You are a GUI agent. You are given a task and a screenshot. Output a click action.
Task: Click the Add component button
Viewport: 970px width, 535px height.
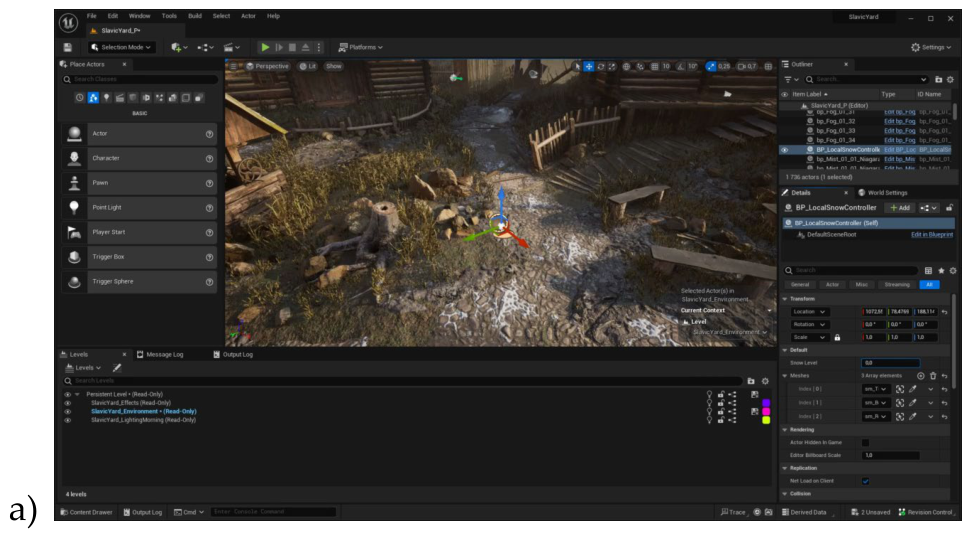(900, 208)
